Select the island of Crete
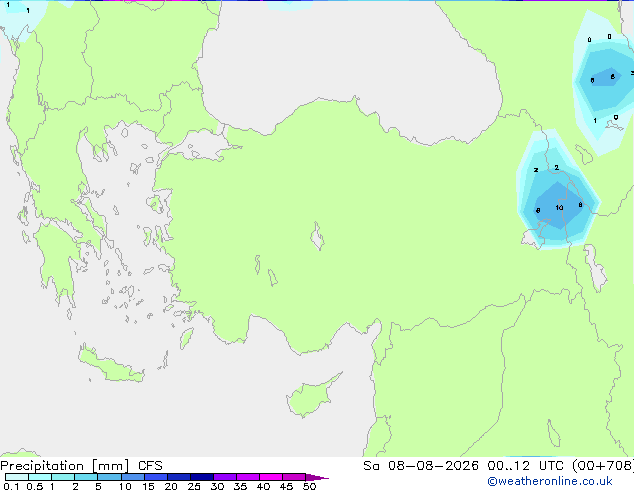 point(111,365)
